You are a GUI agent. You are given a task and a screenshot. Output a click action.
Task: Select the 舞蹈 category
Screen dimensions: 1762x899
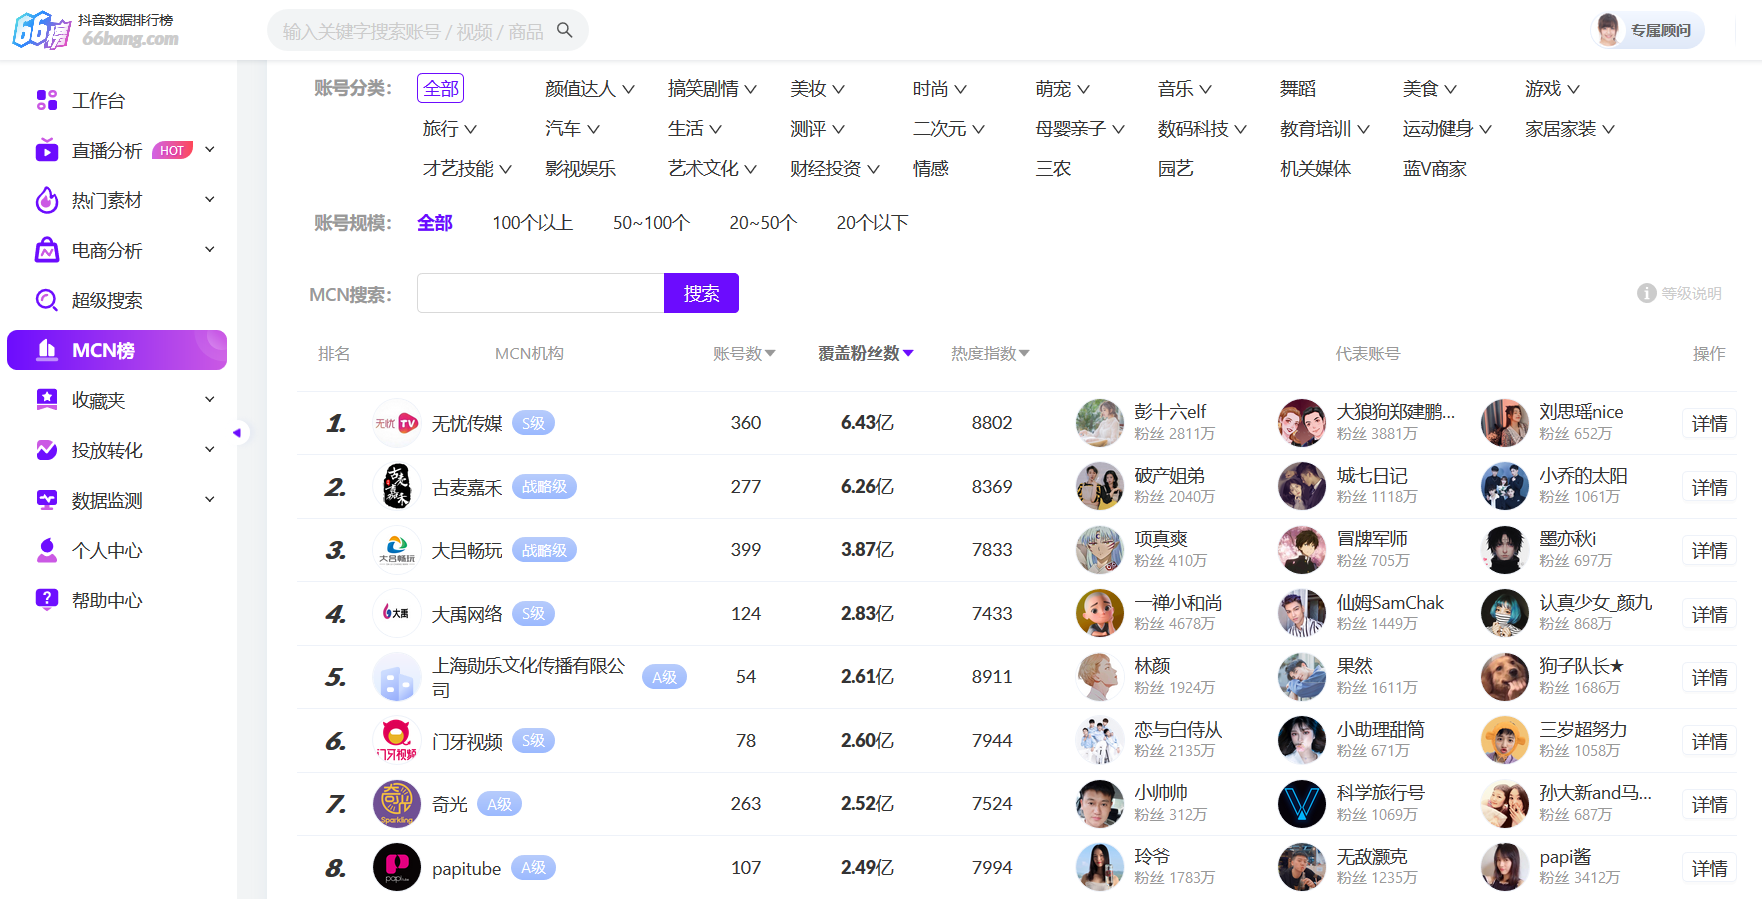tap(1298, 89)
